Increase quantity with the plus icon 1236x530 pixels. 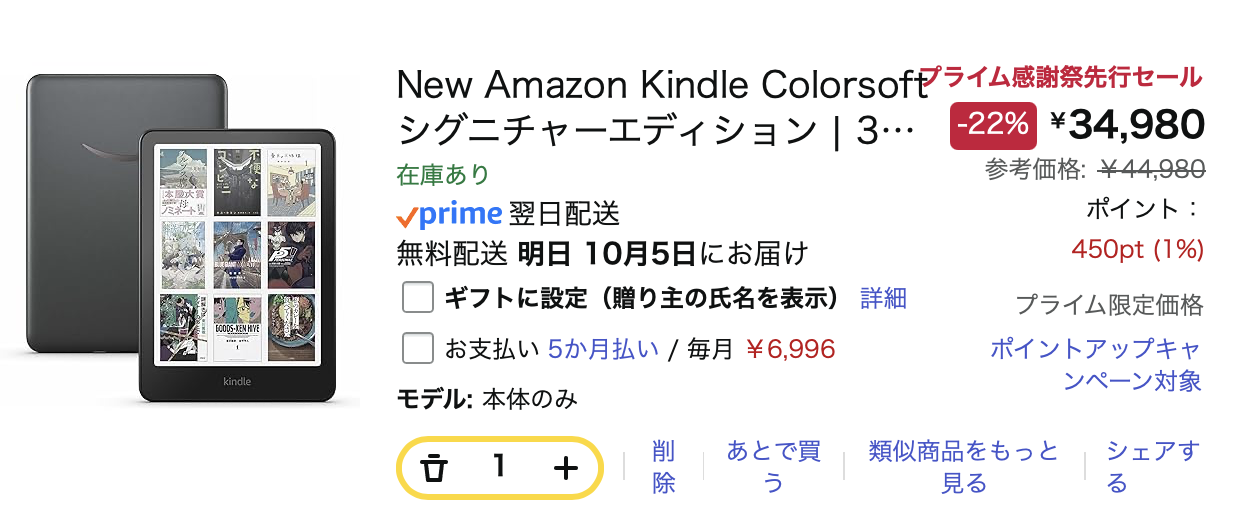566,467
